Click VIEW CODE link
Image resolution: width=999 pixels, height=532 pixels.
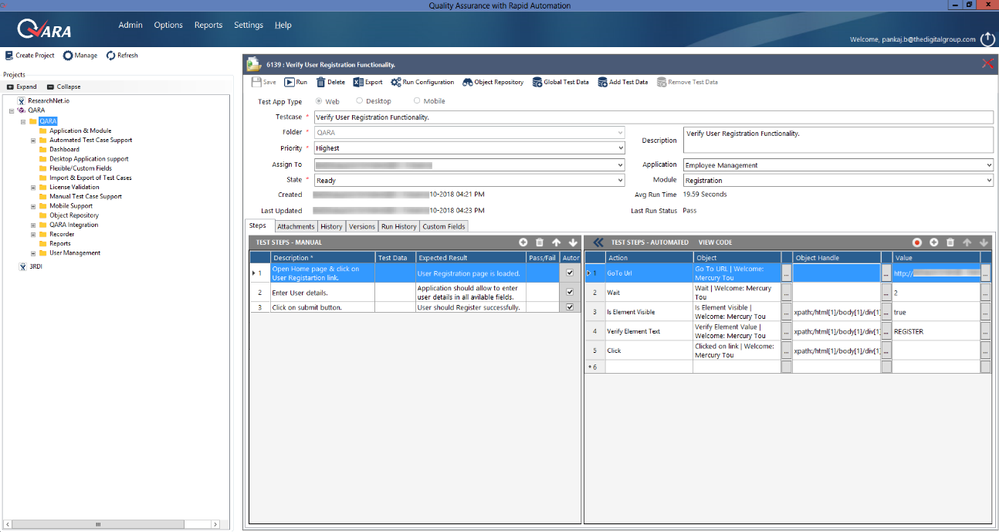coord(715,243)
